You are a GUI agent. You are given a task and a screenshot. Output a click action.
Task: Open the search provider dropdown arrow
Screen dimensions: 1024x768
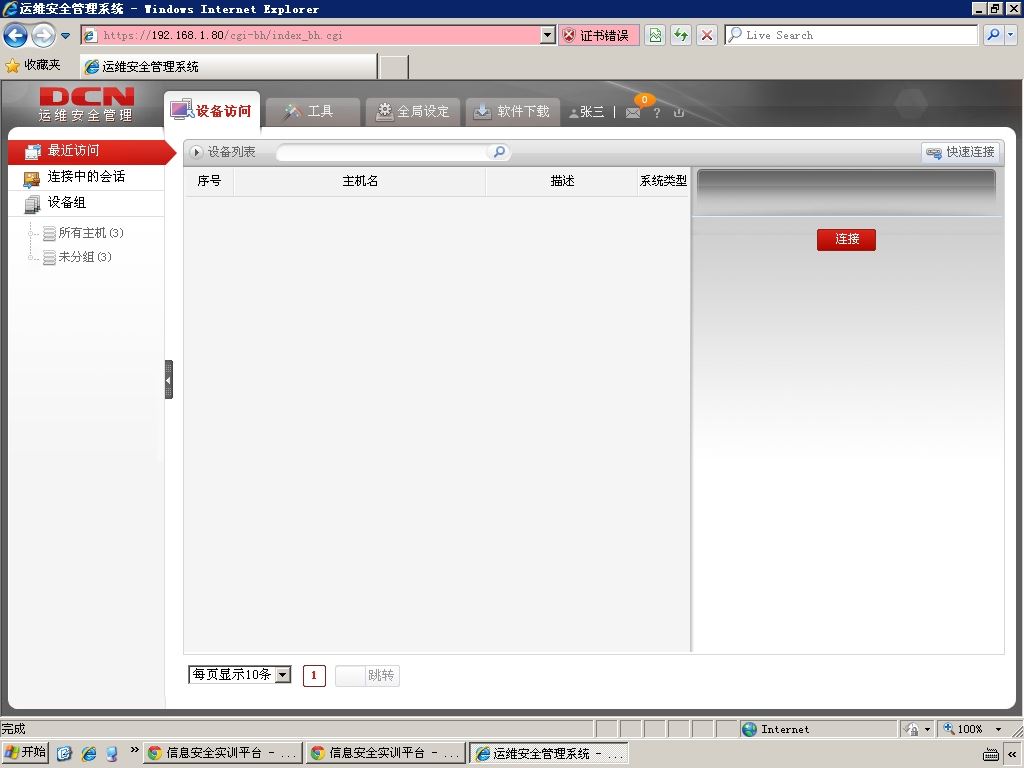coord(1010,35)
